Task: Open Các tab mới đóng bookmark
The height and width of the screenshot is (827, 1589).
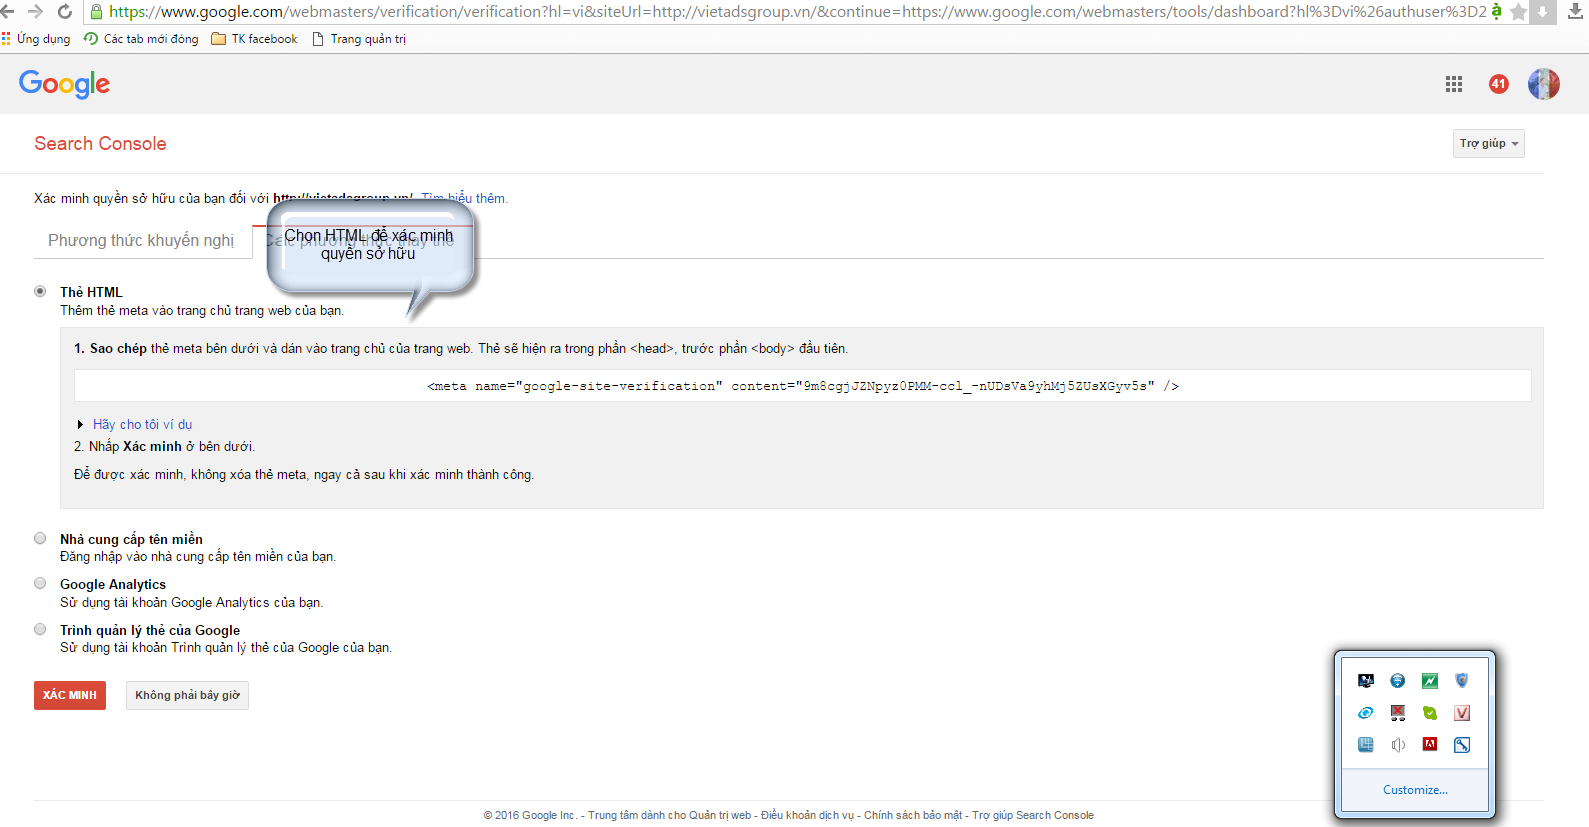Action: 141,39
